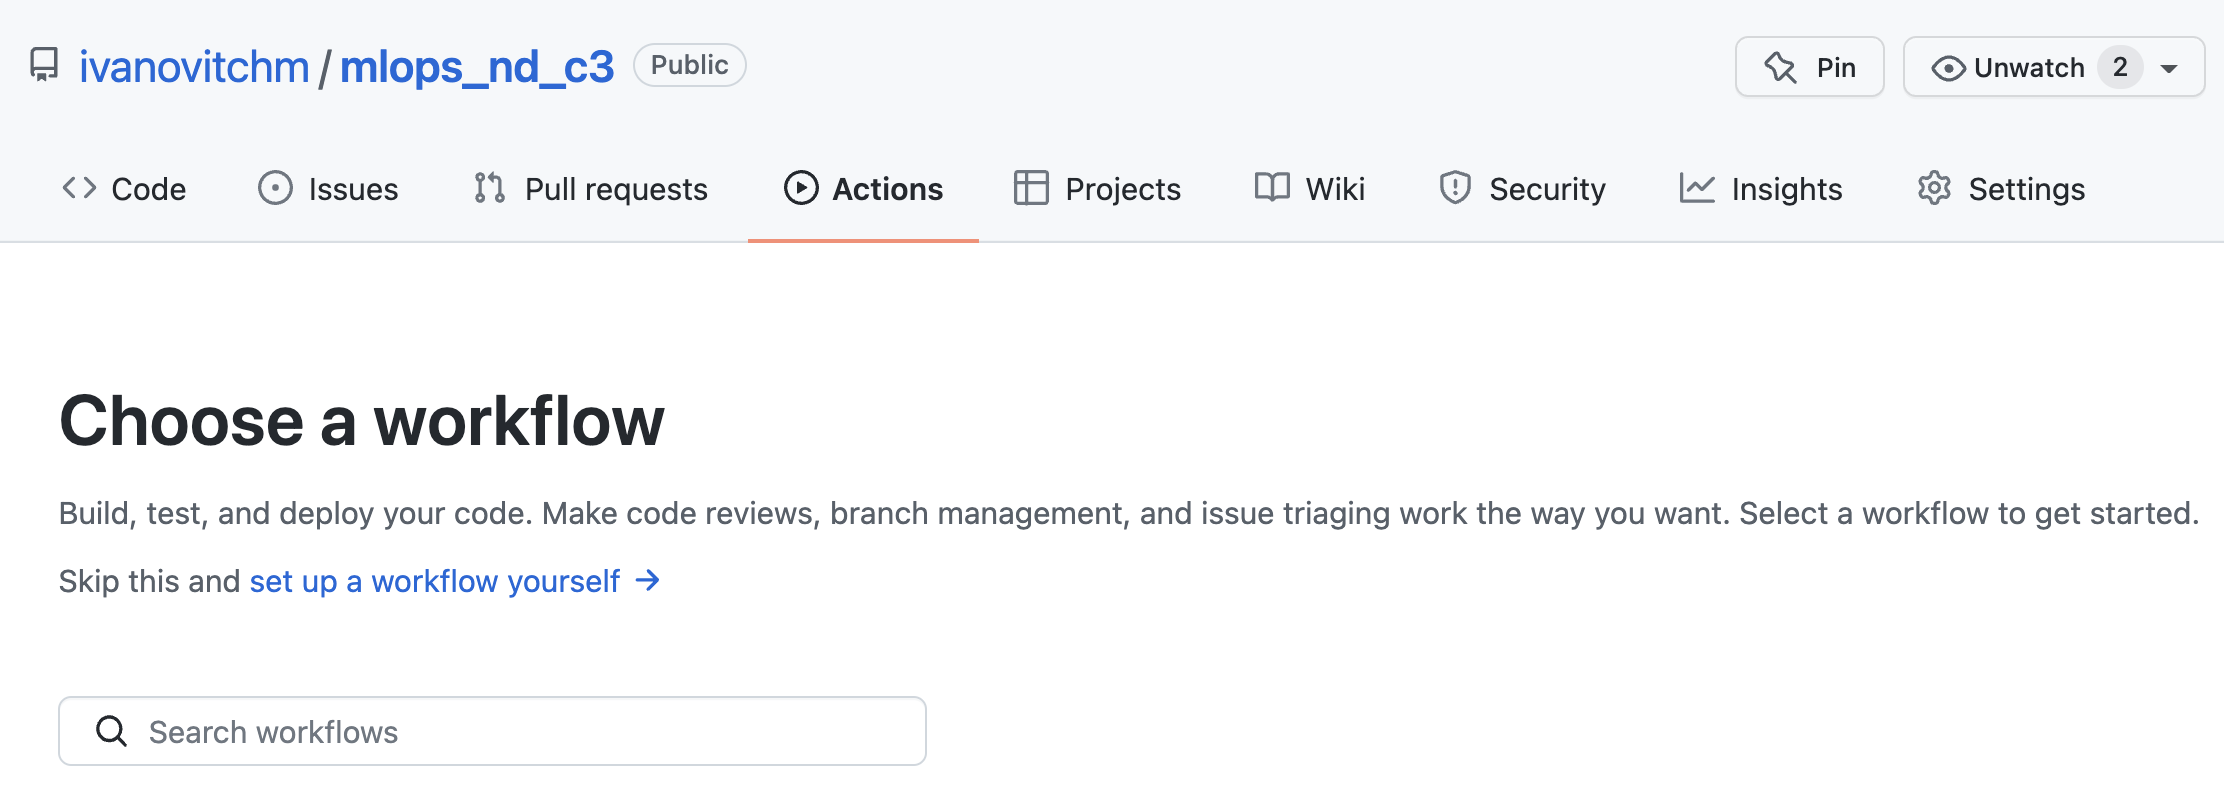Pin the repository with Pin button
The height and width of the screenshot is (804, 2224).
click(x=1810, y=67)
